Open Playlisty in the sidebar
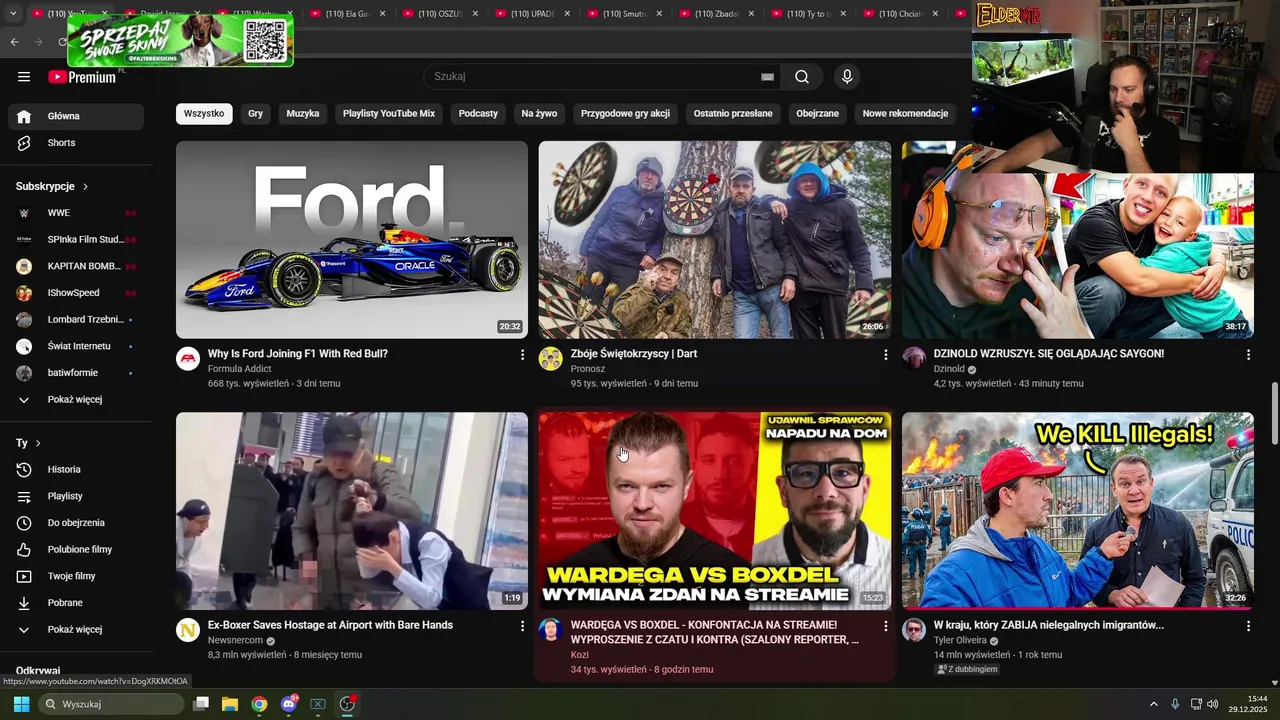 click(x=76, y=496)
